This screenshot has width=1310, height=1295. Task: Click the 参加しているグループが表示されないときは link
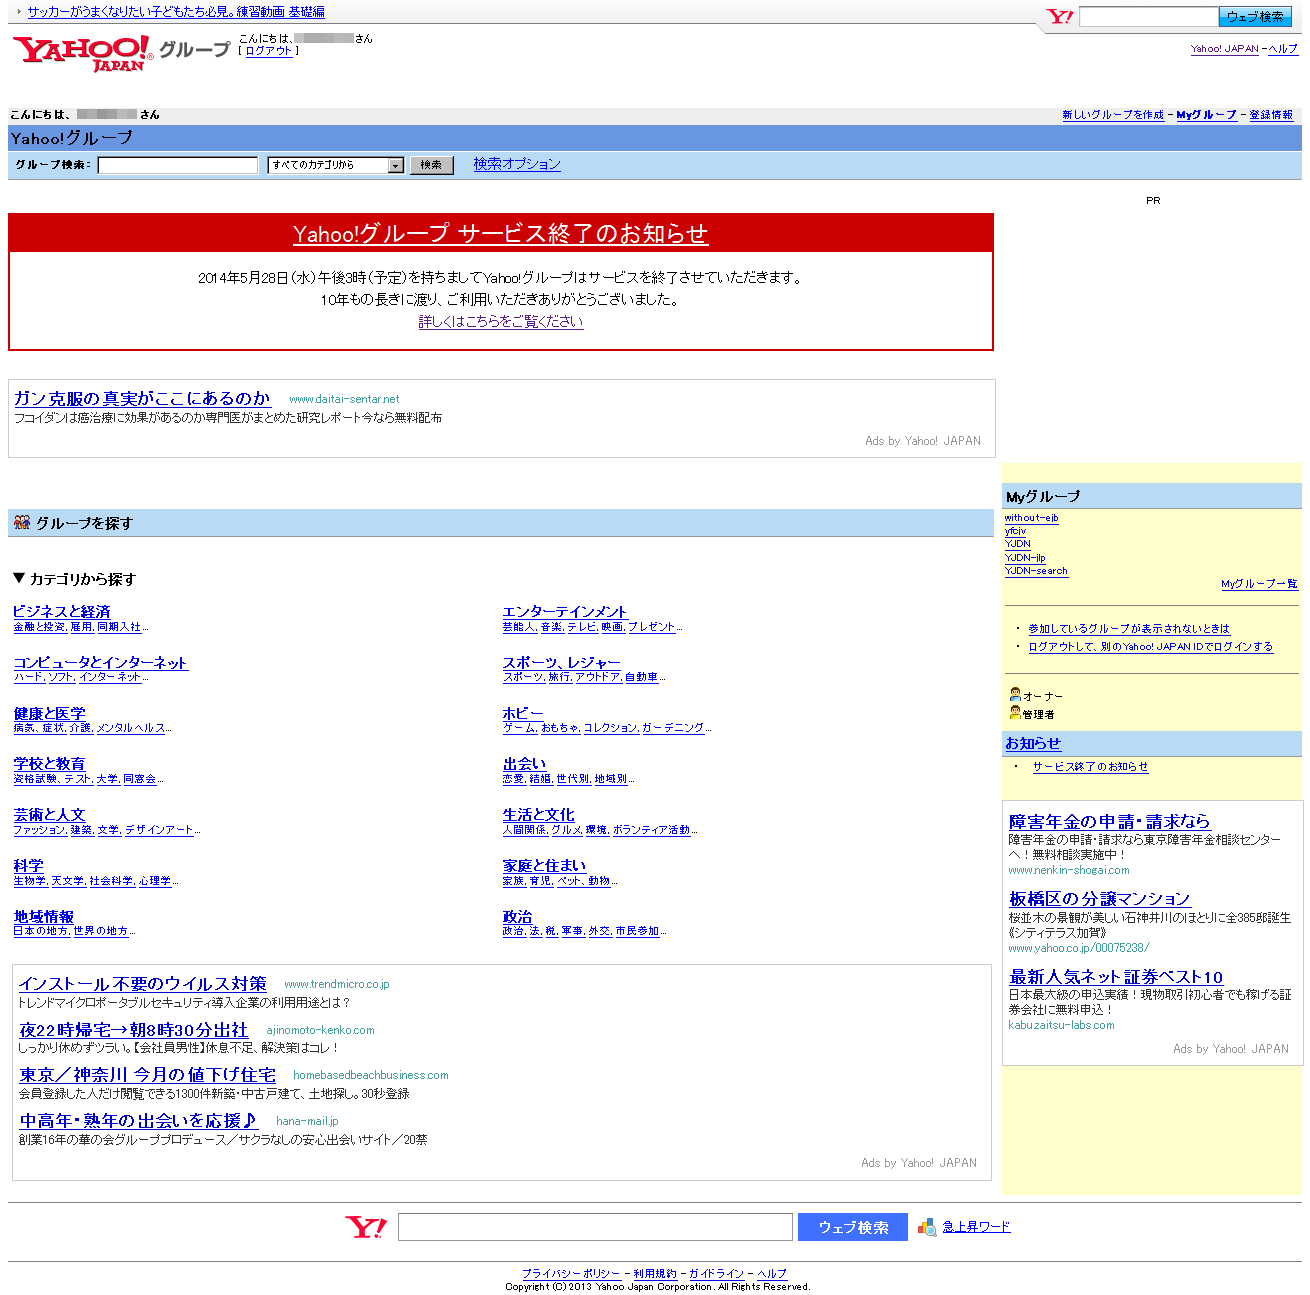pos(1129,629)
